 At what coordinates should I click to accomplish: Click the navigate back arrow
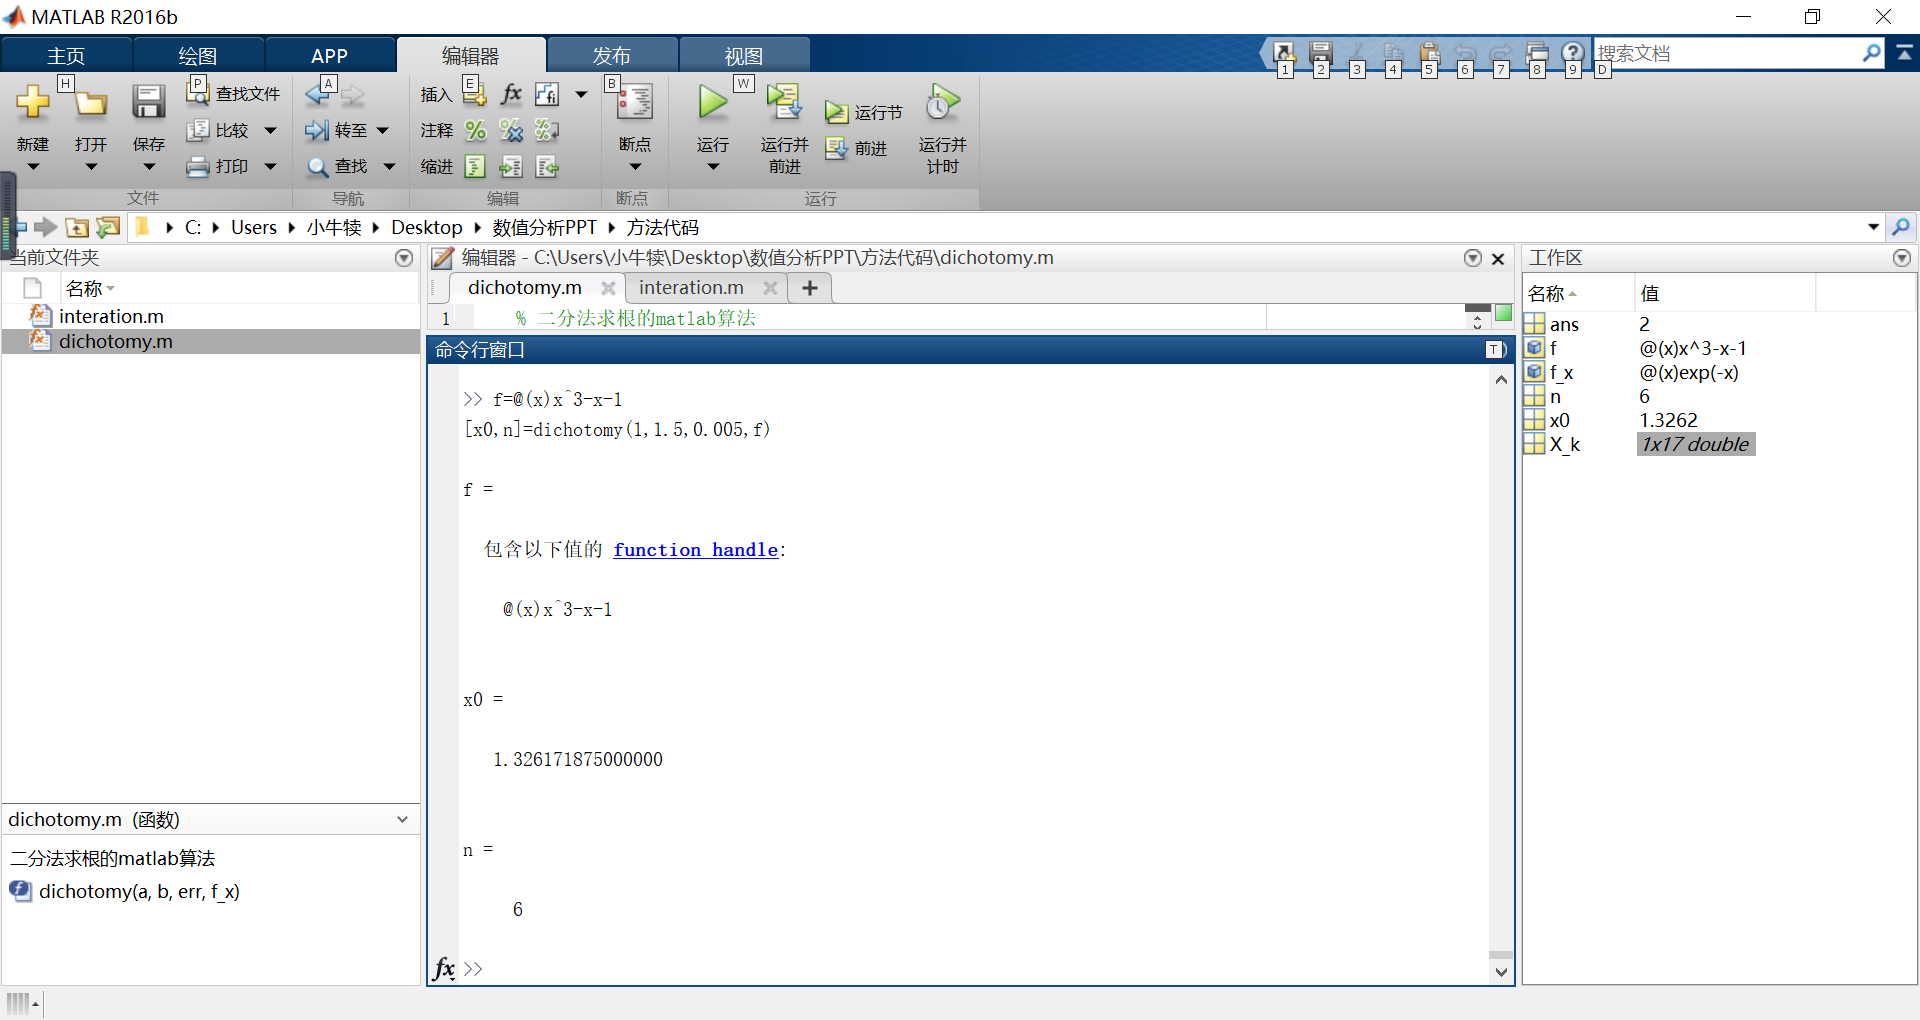319,94
